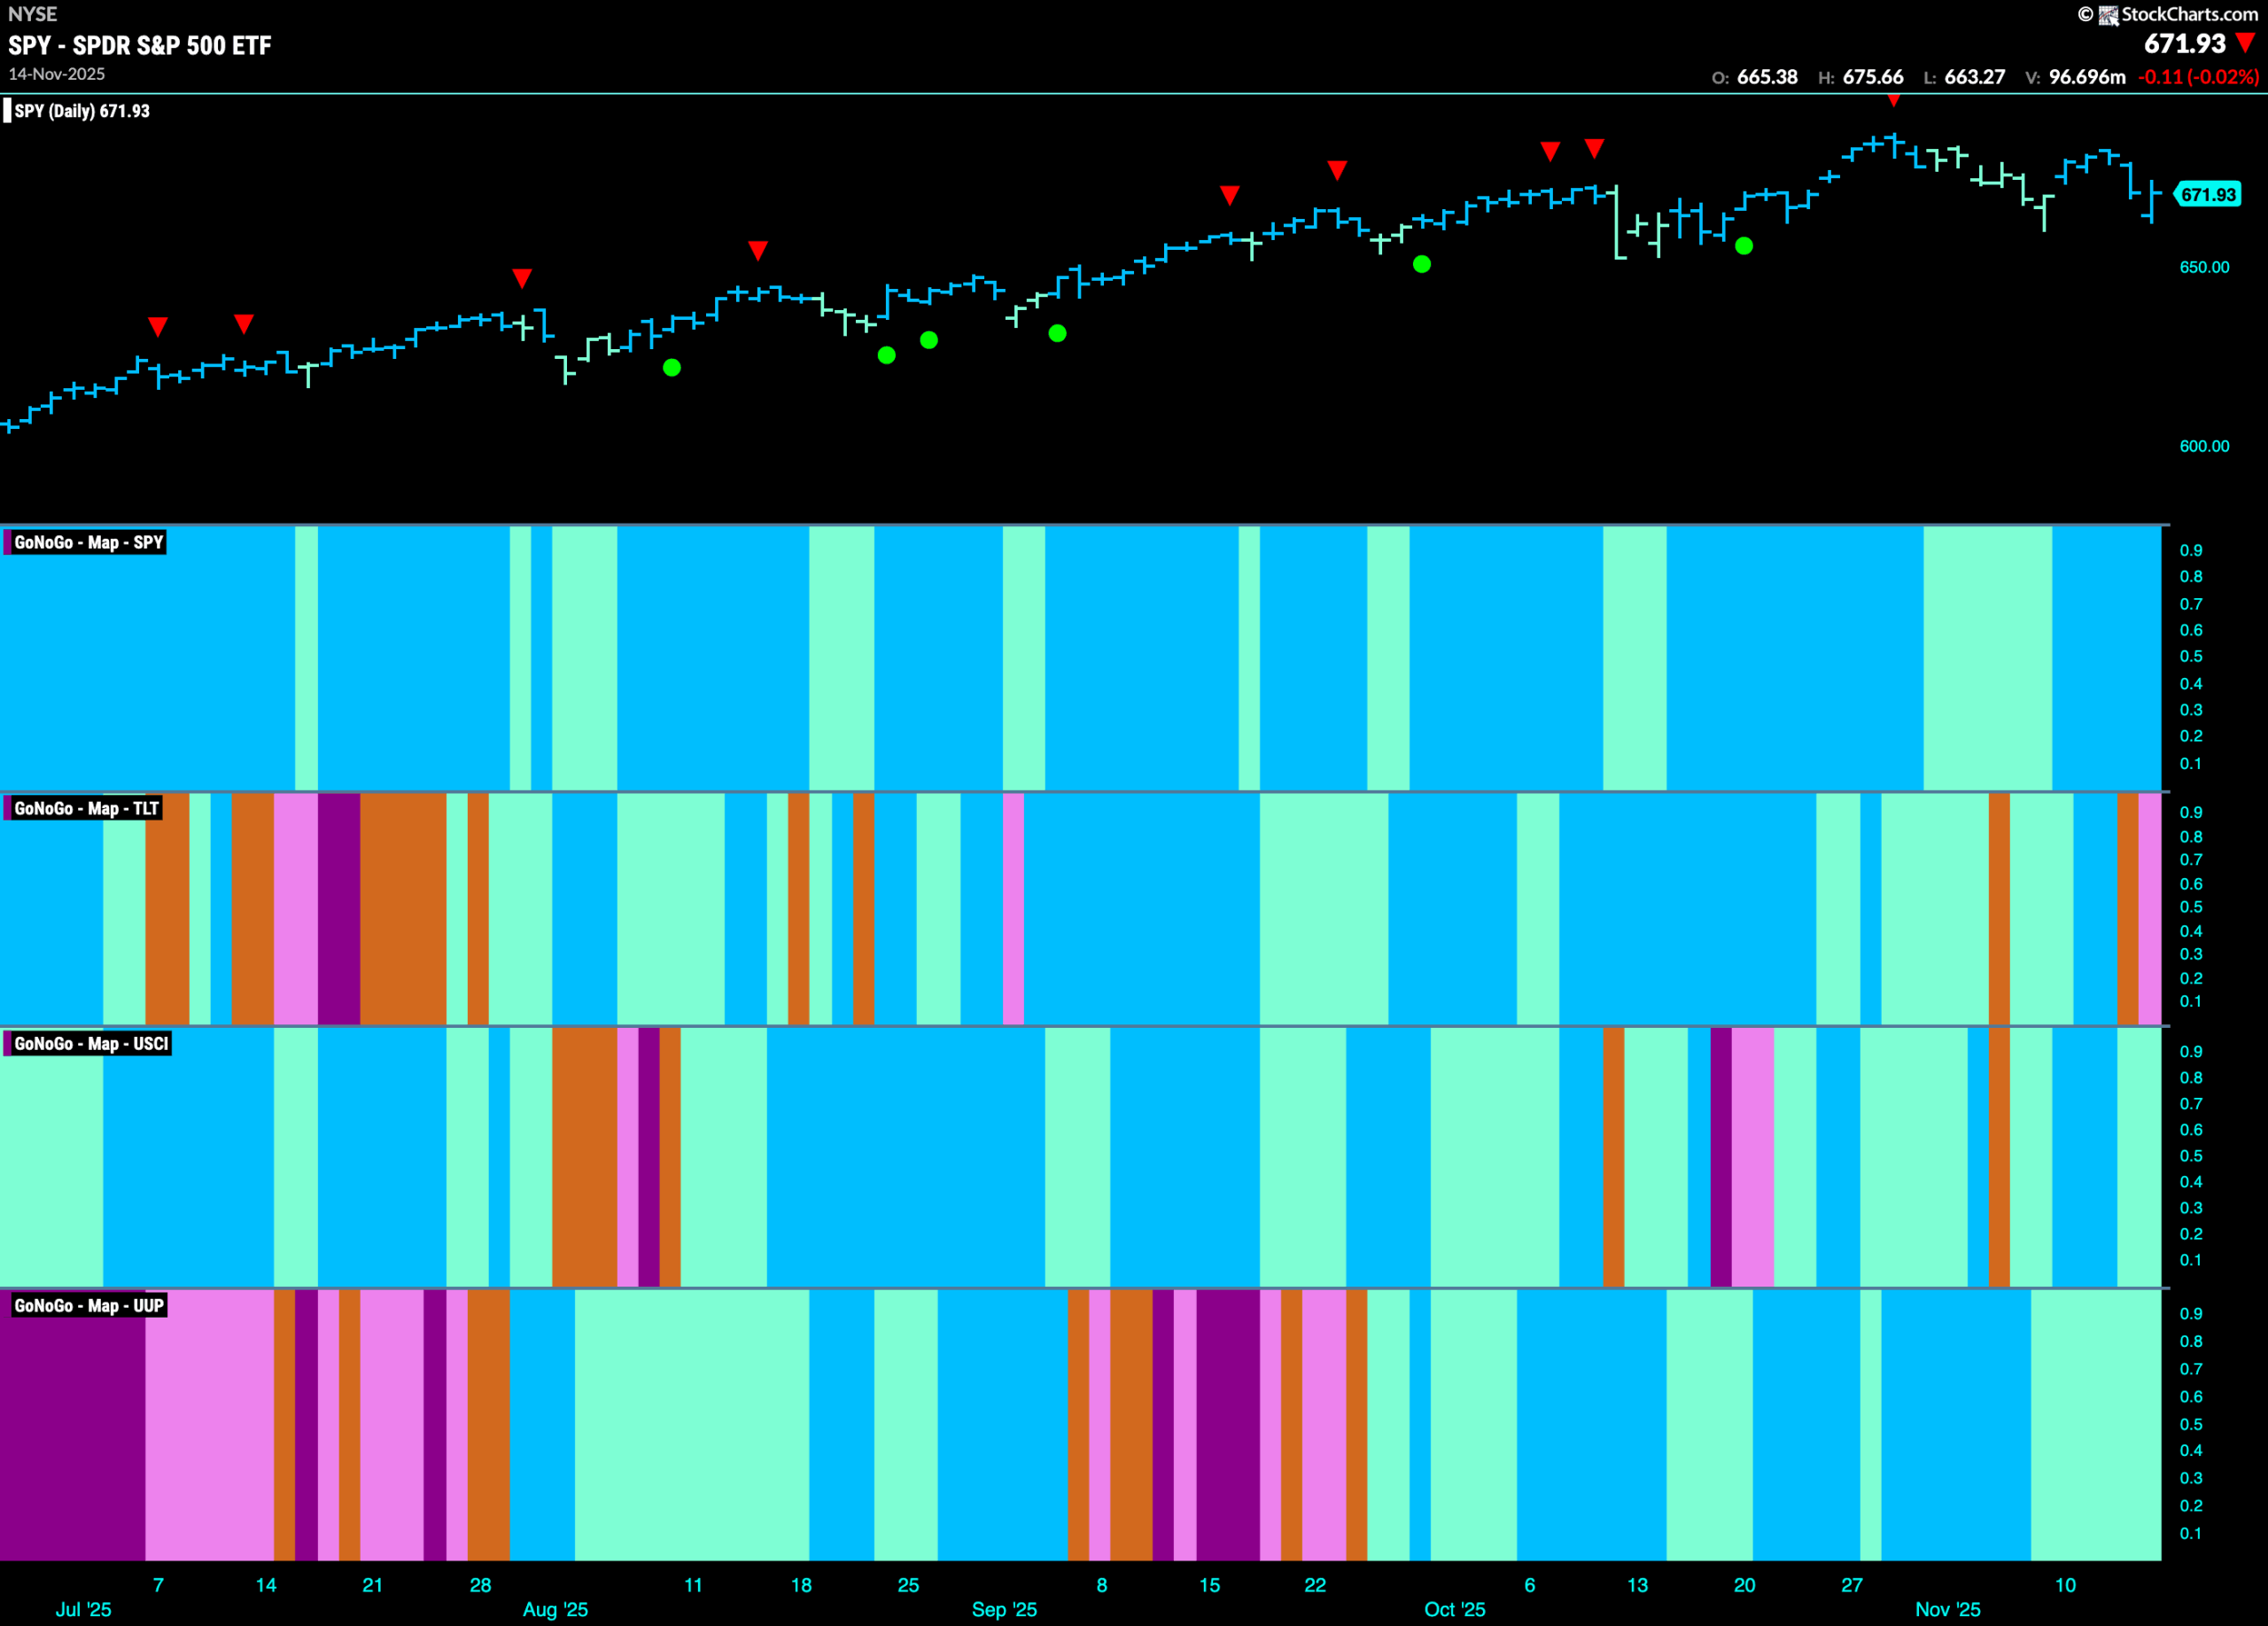2268x1626 pixels.
Task: Click the 650.00 price axis label
Action: [x=2205, y=267]
